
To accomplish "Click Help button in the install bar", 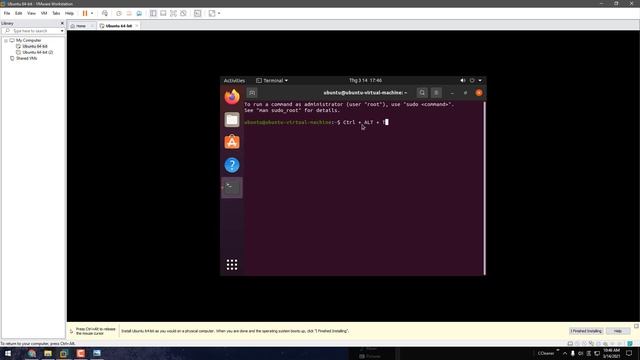I will click(x=618, y=331).
